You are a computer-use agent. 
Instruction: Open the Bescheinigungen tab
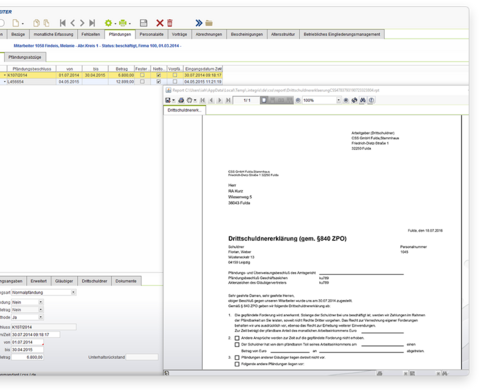pos(247,34)
